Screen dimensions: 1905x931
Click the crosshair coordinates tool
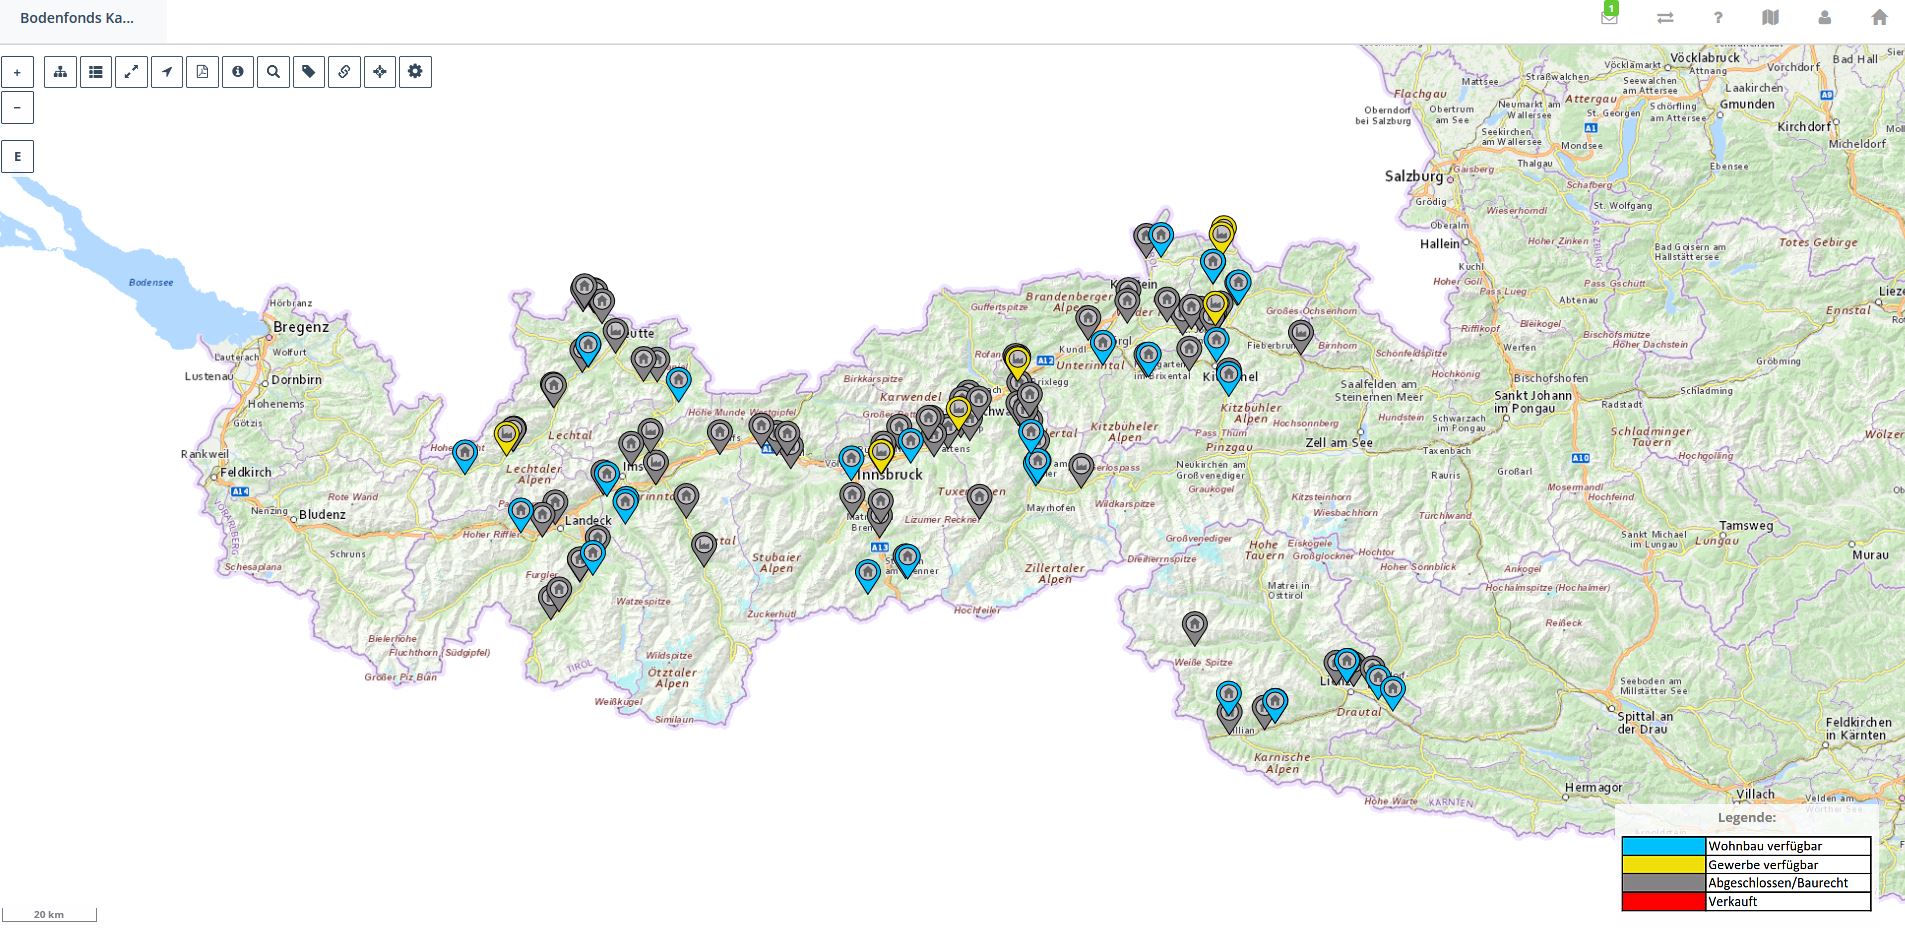coord(380,72)
